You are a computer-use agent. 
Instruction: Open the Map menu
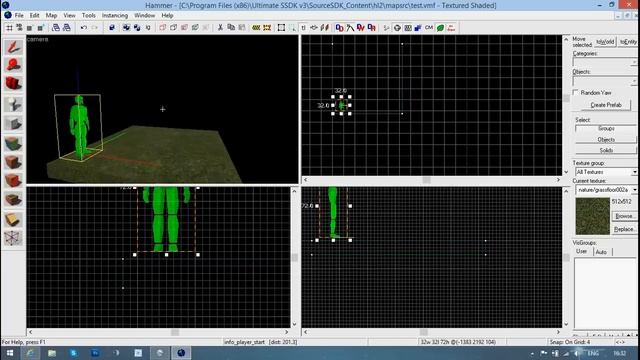pos(51,15)
